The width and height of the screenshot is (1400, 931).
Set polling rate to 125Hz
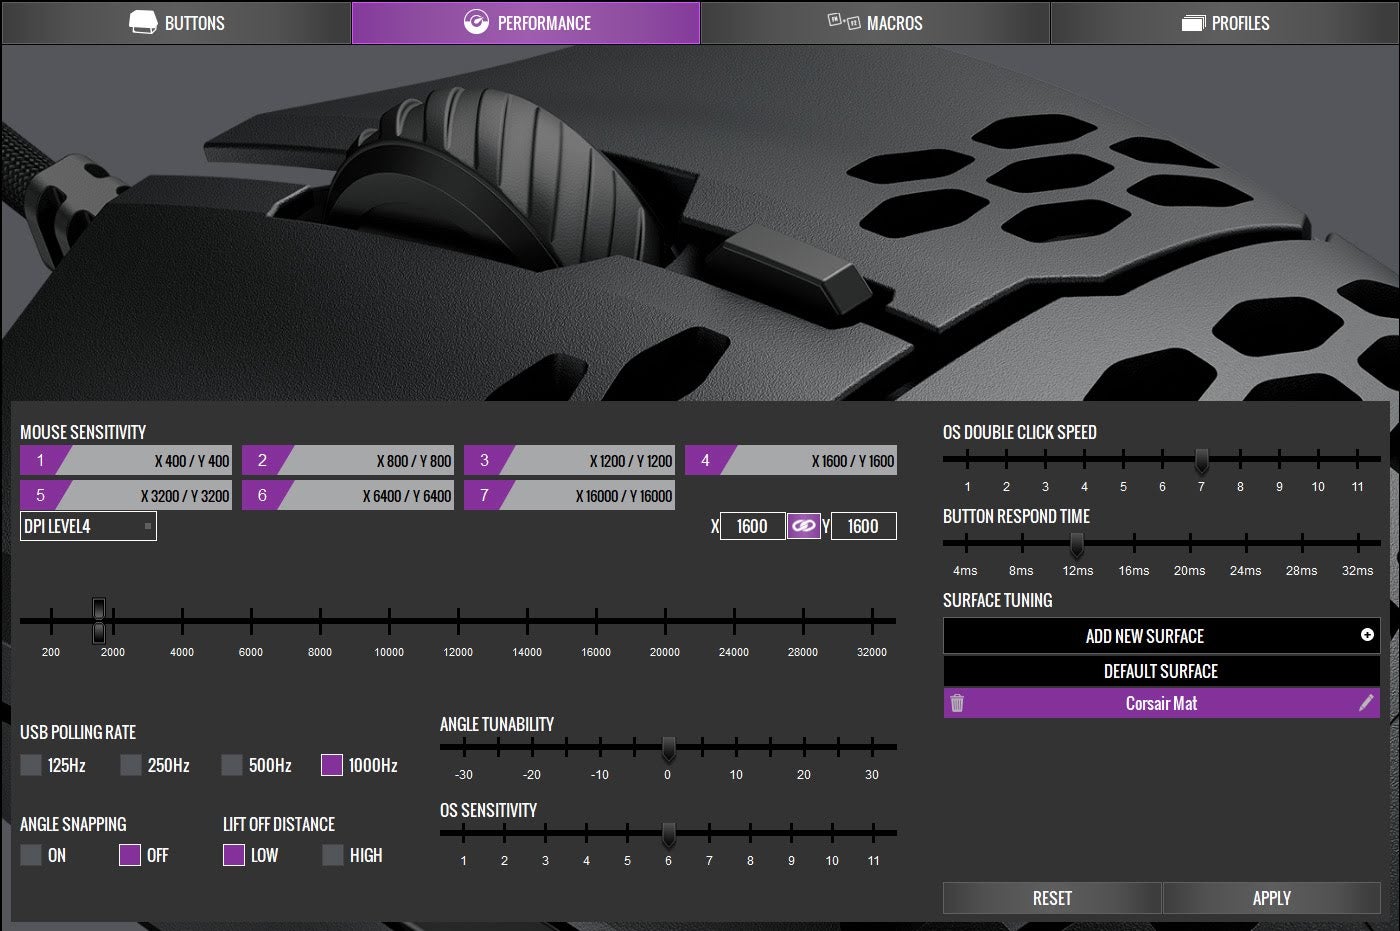pyautogui.click(x=31, y=765)
